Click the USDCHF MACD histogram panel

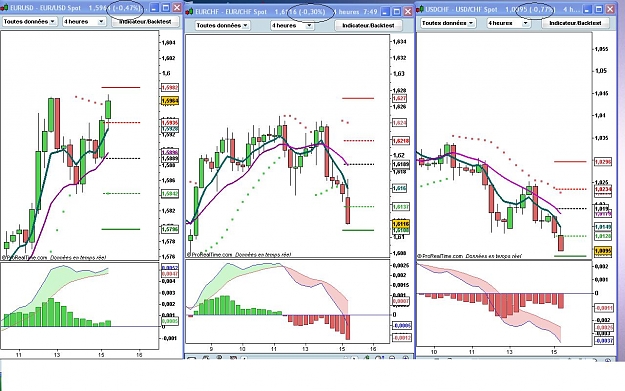pyautogui.click(x=504, y=304)
